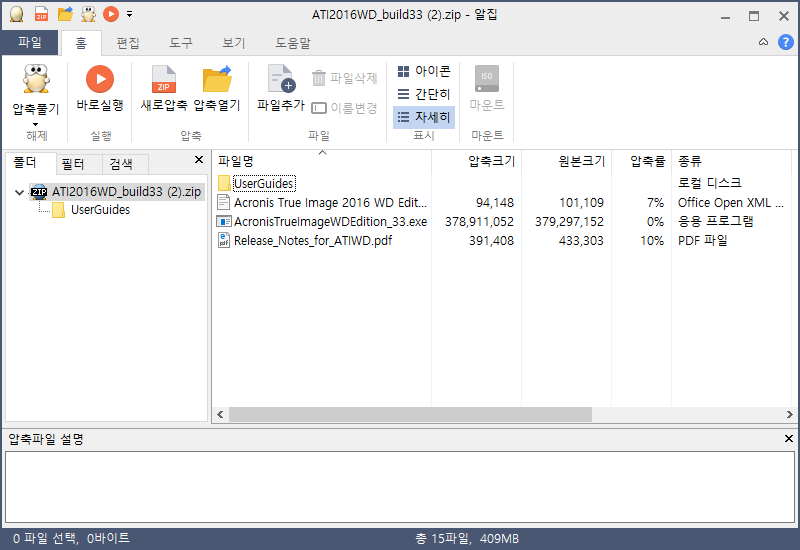Click the PDF icon beside Release_Notes_for_ATIWD.pdf
Screen dimensions: 800x550
(223, 240)
